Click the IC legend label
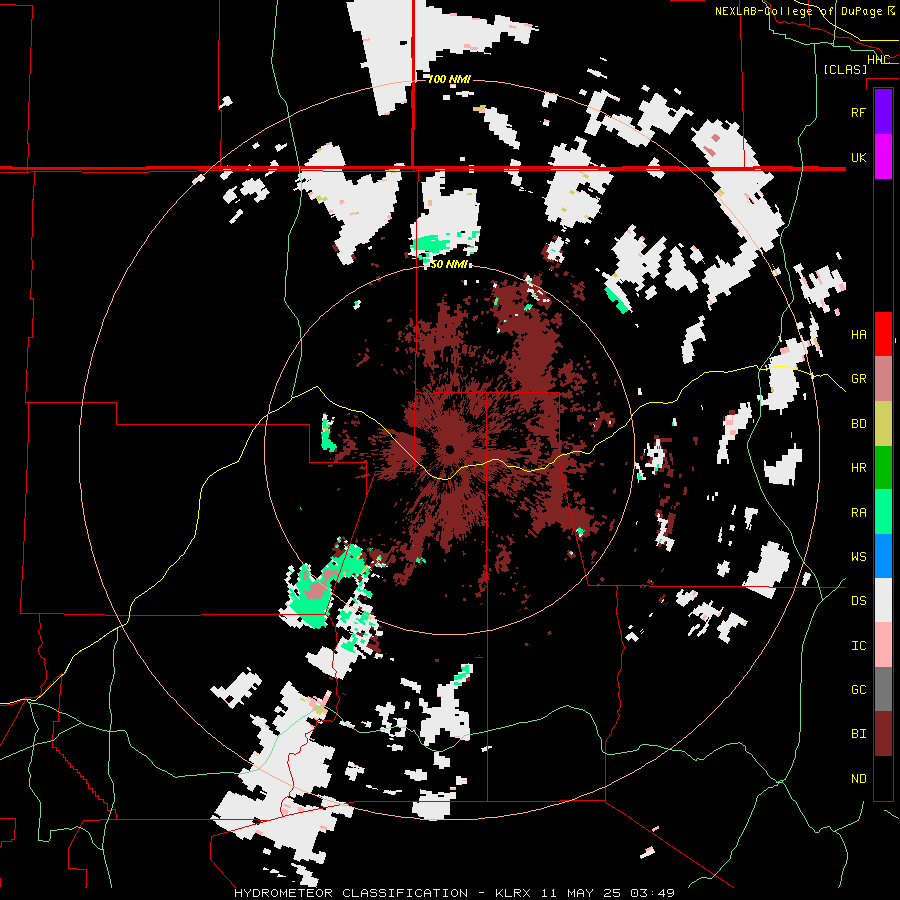This screenshot has height=900, width=900. click(x=858, y=646)
